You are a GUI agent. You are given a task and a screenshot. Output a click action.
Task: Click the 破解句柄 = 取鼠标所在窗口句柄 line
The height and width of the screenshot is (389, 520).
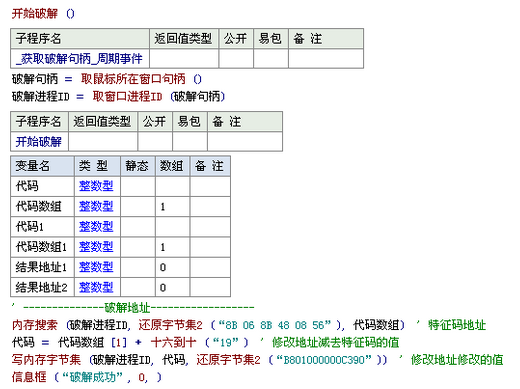(107, 79)
